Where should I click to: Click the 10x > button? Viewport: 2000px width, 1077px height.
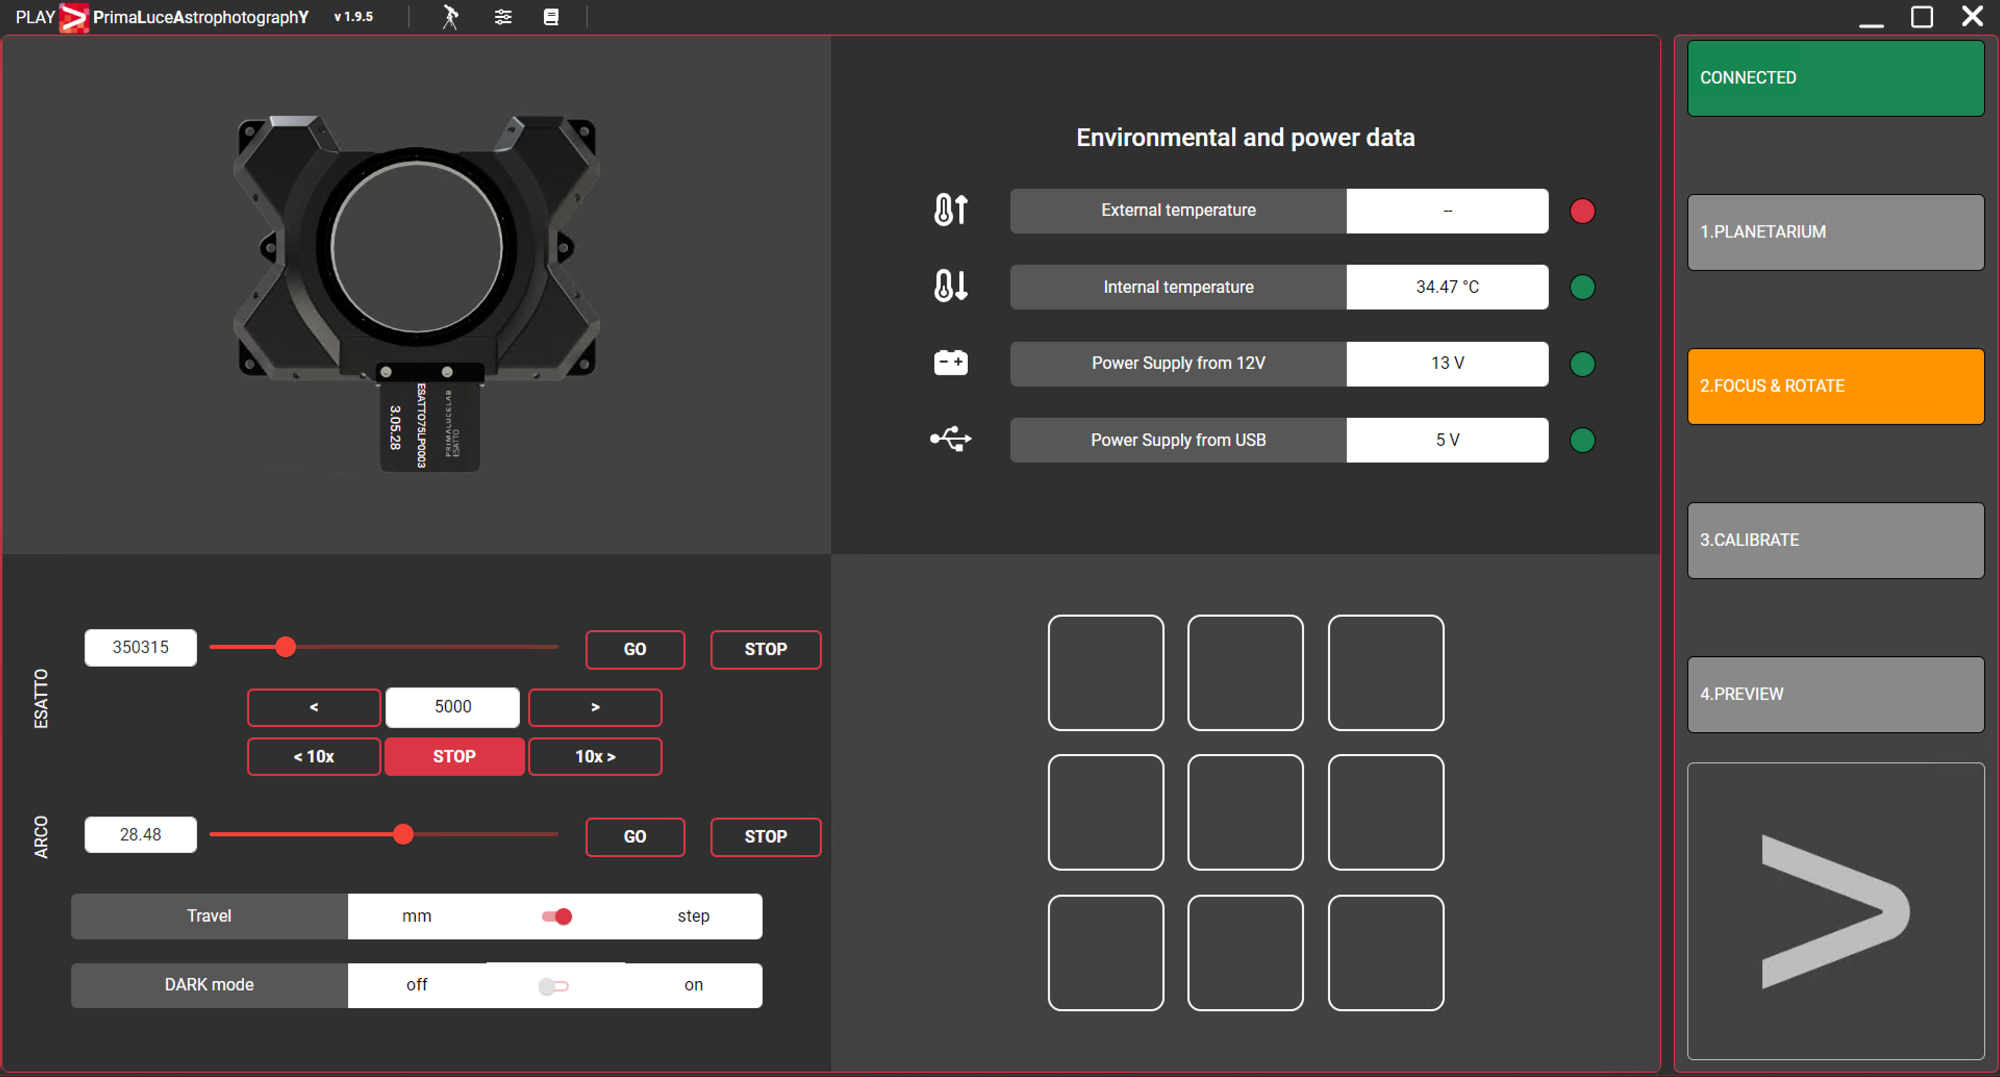click(595, 756)
